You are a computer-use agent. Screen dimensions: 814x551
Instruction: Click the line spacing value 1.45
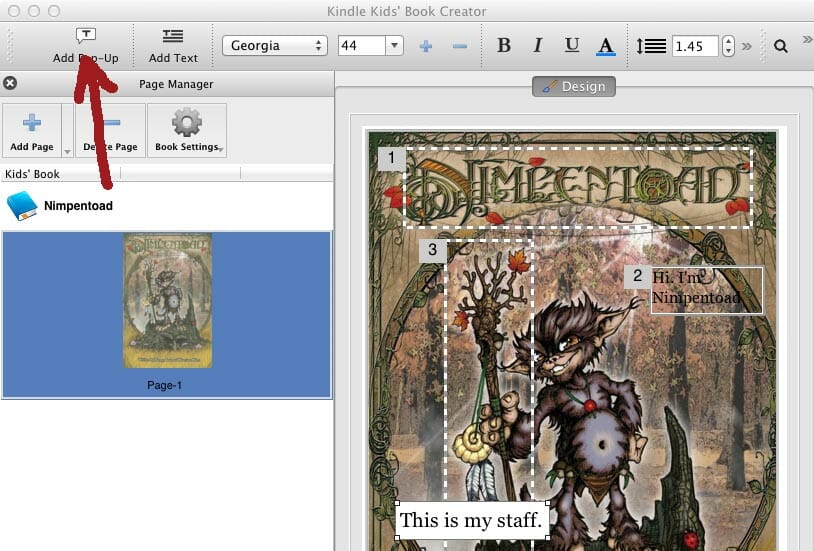[695, 46]
